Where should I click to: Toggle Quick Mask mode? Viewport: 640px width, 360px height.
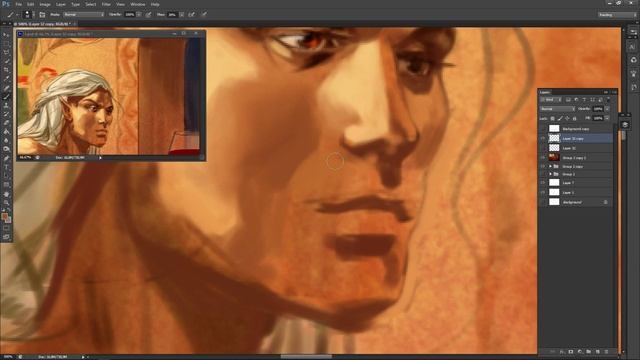(x=6, y=227)
